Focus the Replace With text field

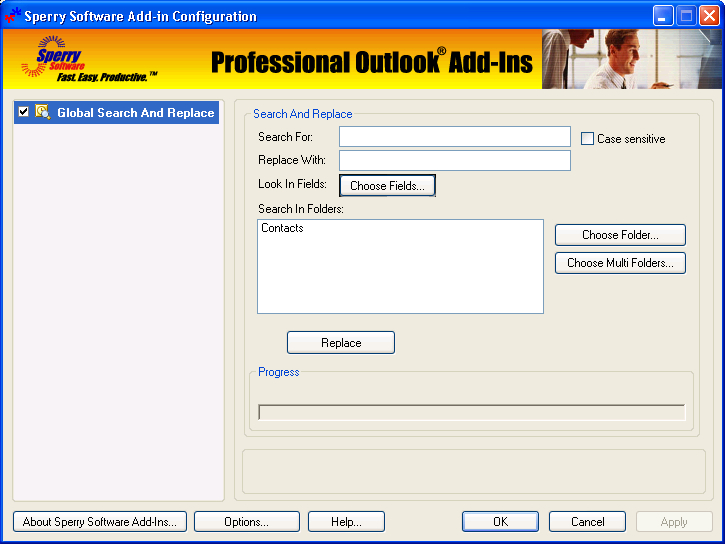(455, 160)
